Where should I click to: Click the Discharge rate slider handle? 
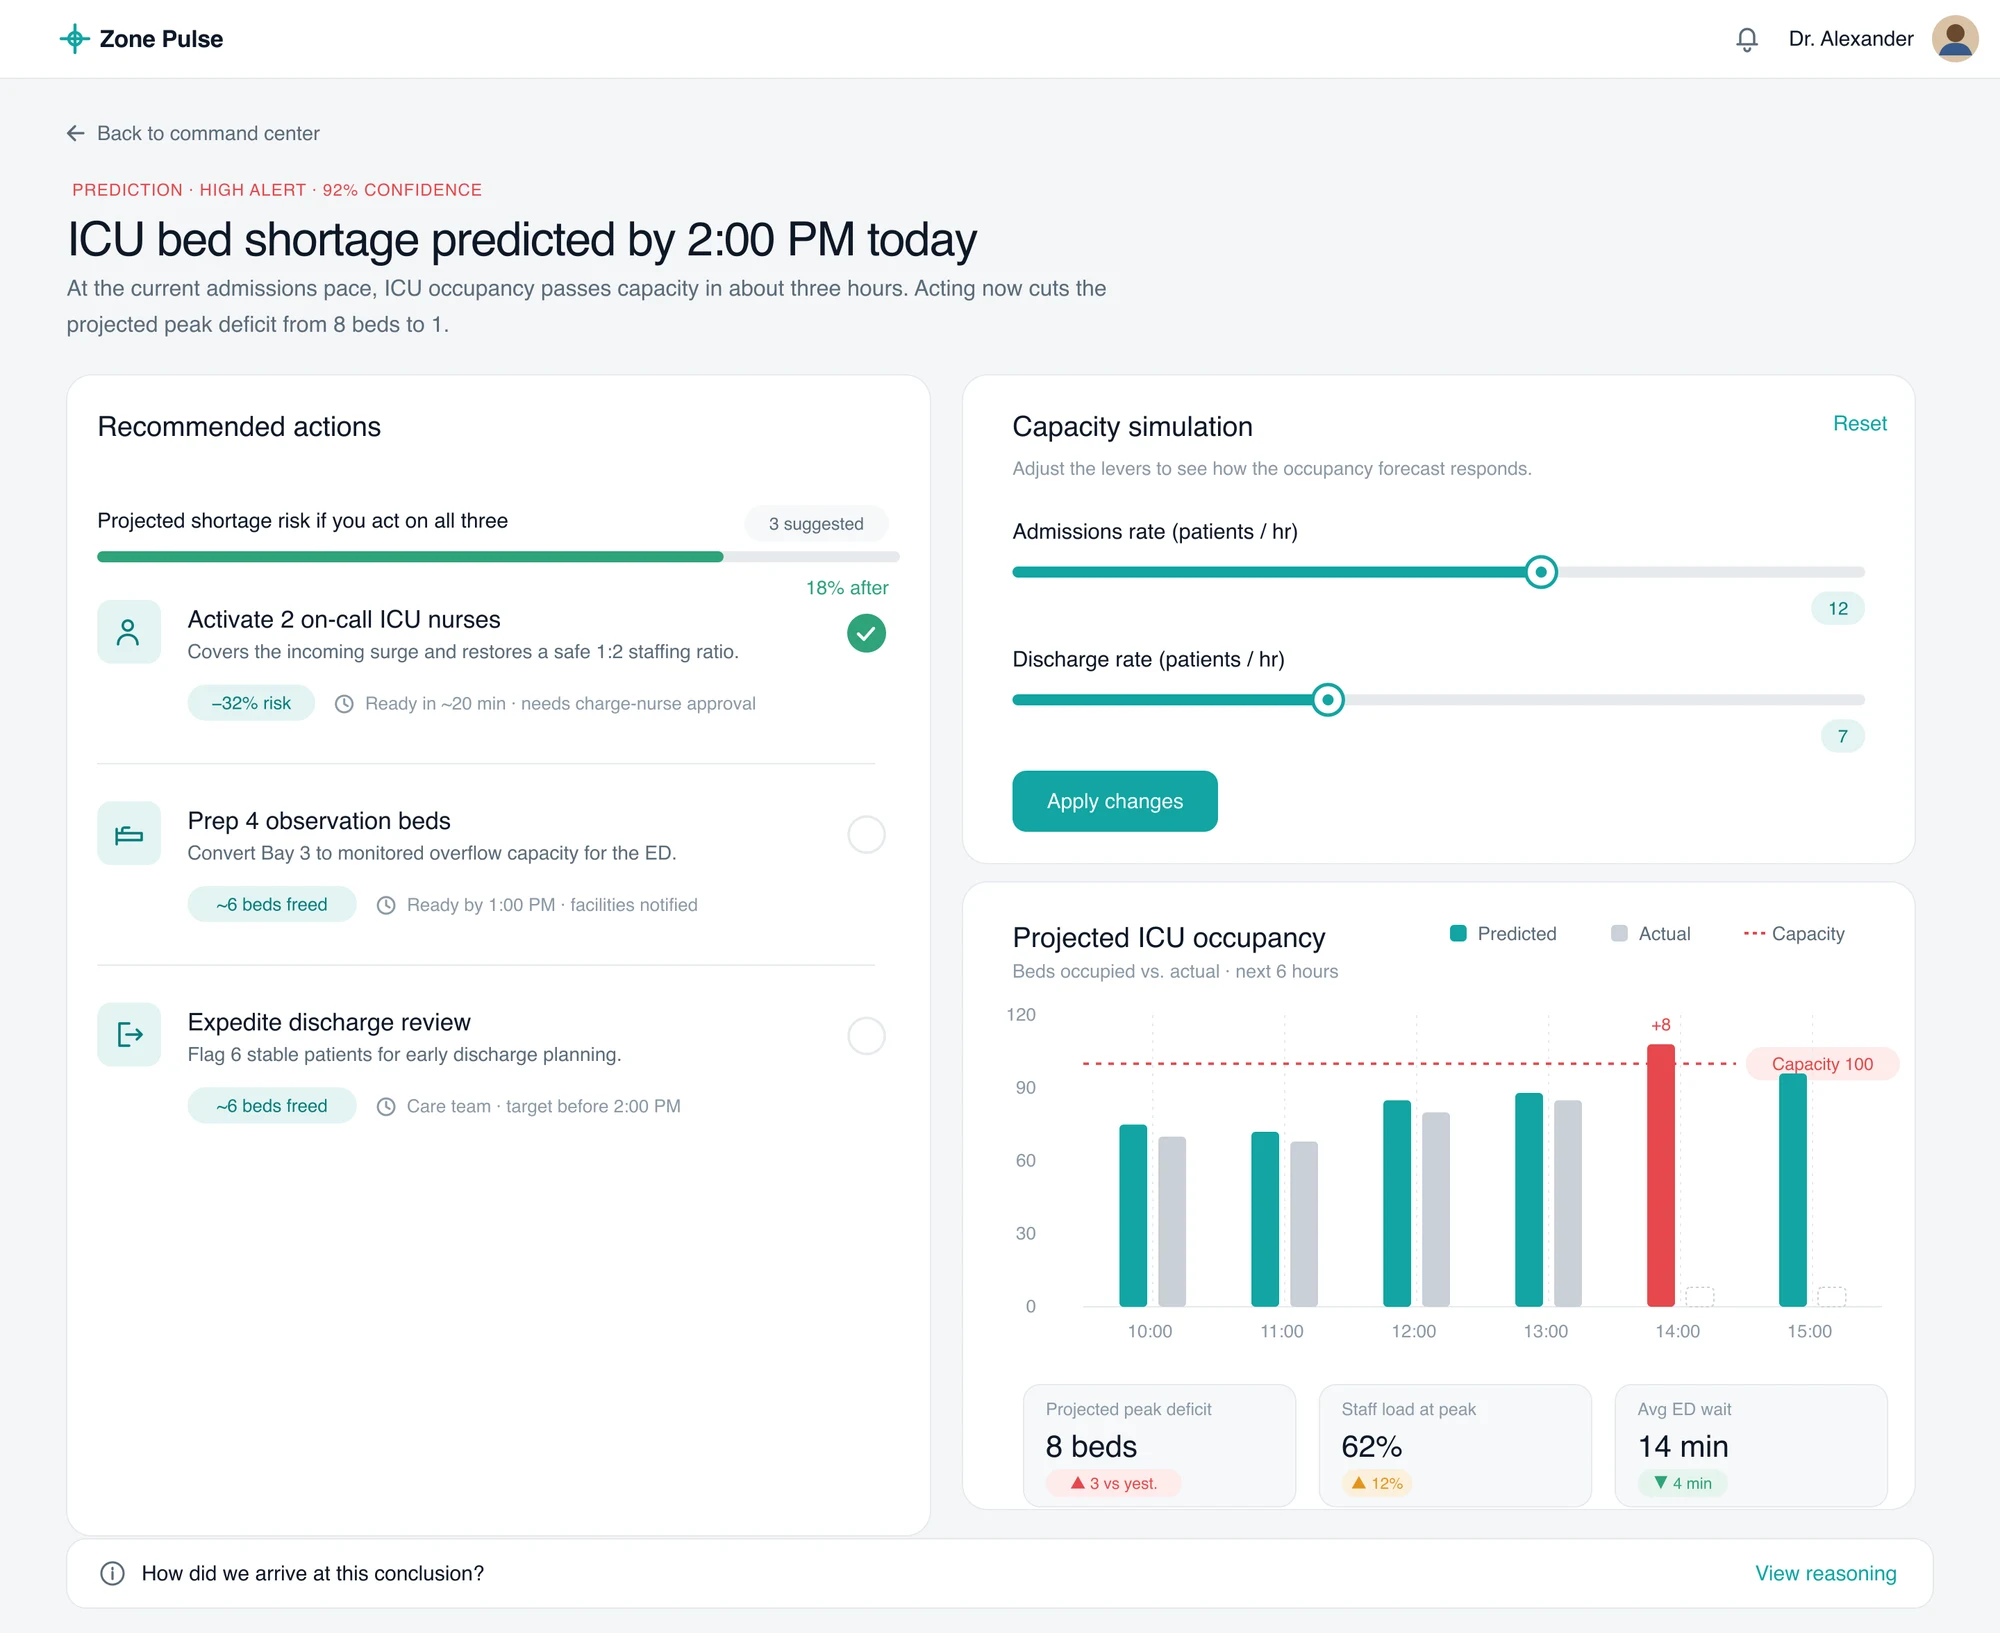click(1328, 700)
